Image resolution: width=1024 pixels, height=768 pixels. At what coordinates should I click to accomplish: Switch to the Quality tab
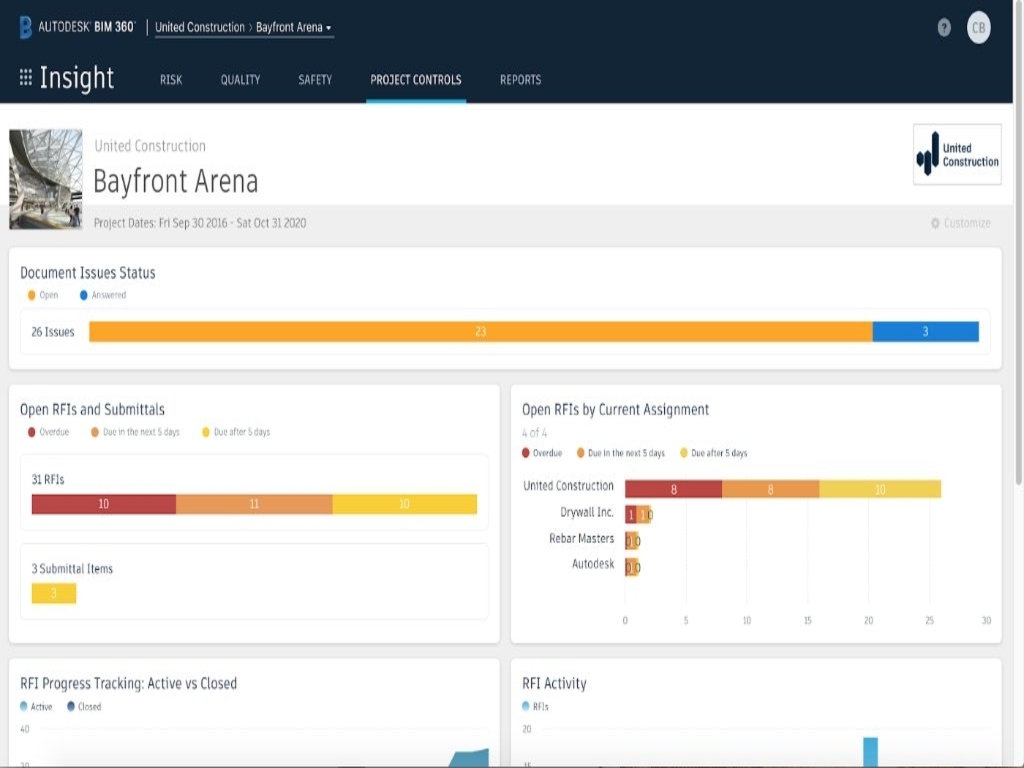coord(240,80)
